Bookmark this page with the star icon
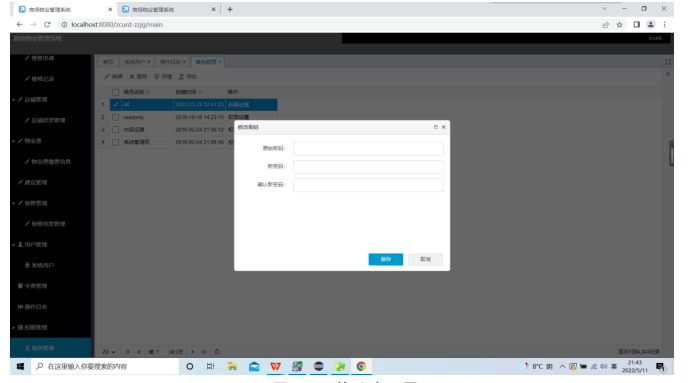This screenshot has width=694, height=383. pos(620,25)
